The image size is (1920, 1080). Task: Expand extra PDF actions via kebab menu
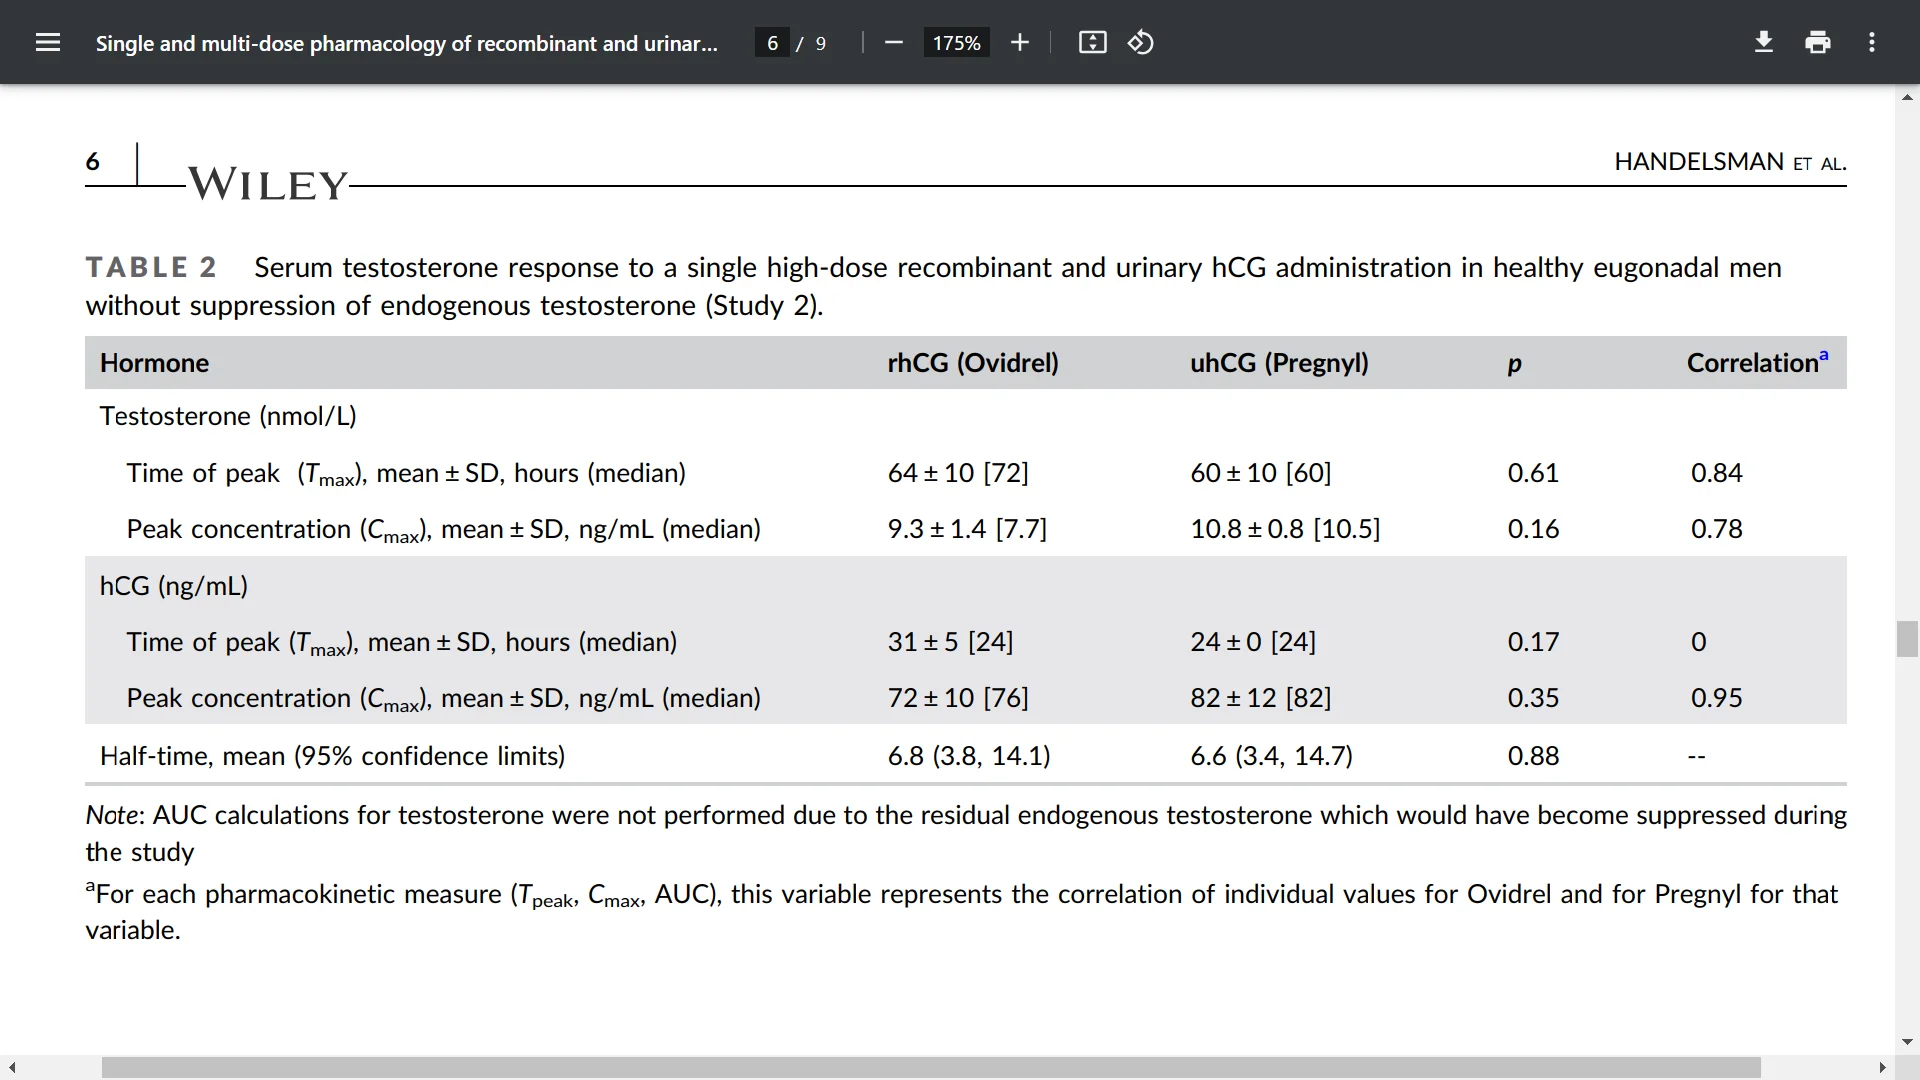pos(1872,42)
